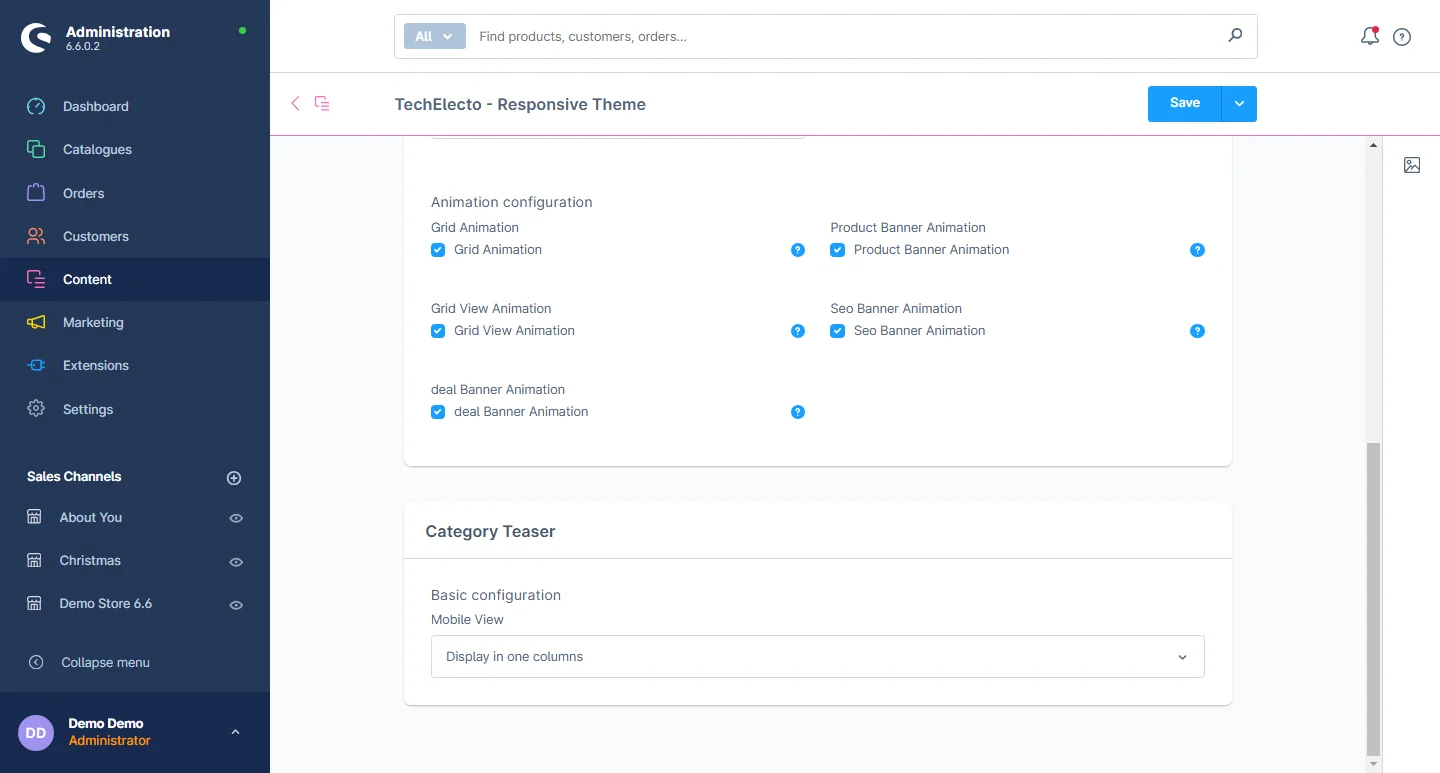1440x773 pixels.
Task: Click the add Sales Channel plus icon
Action: [x=234, y=478]
